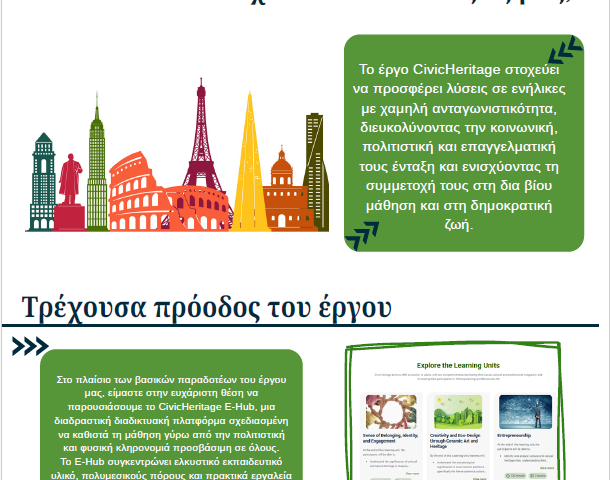This screenshot has width=610, height=480.
Task: Click the text "μάθηση και στη δημοκρατική"
Action: coord(459,205)
